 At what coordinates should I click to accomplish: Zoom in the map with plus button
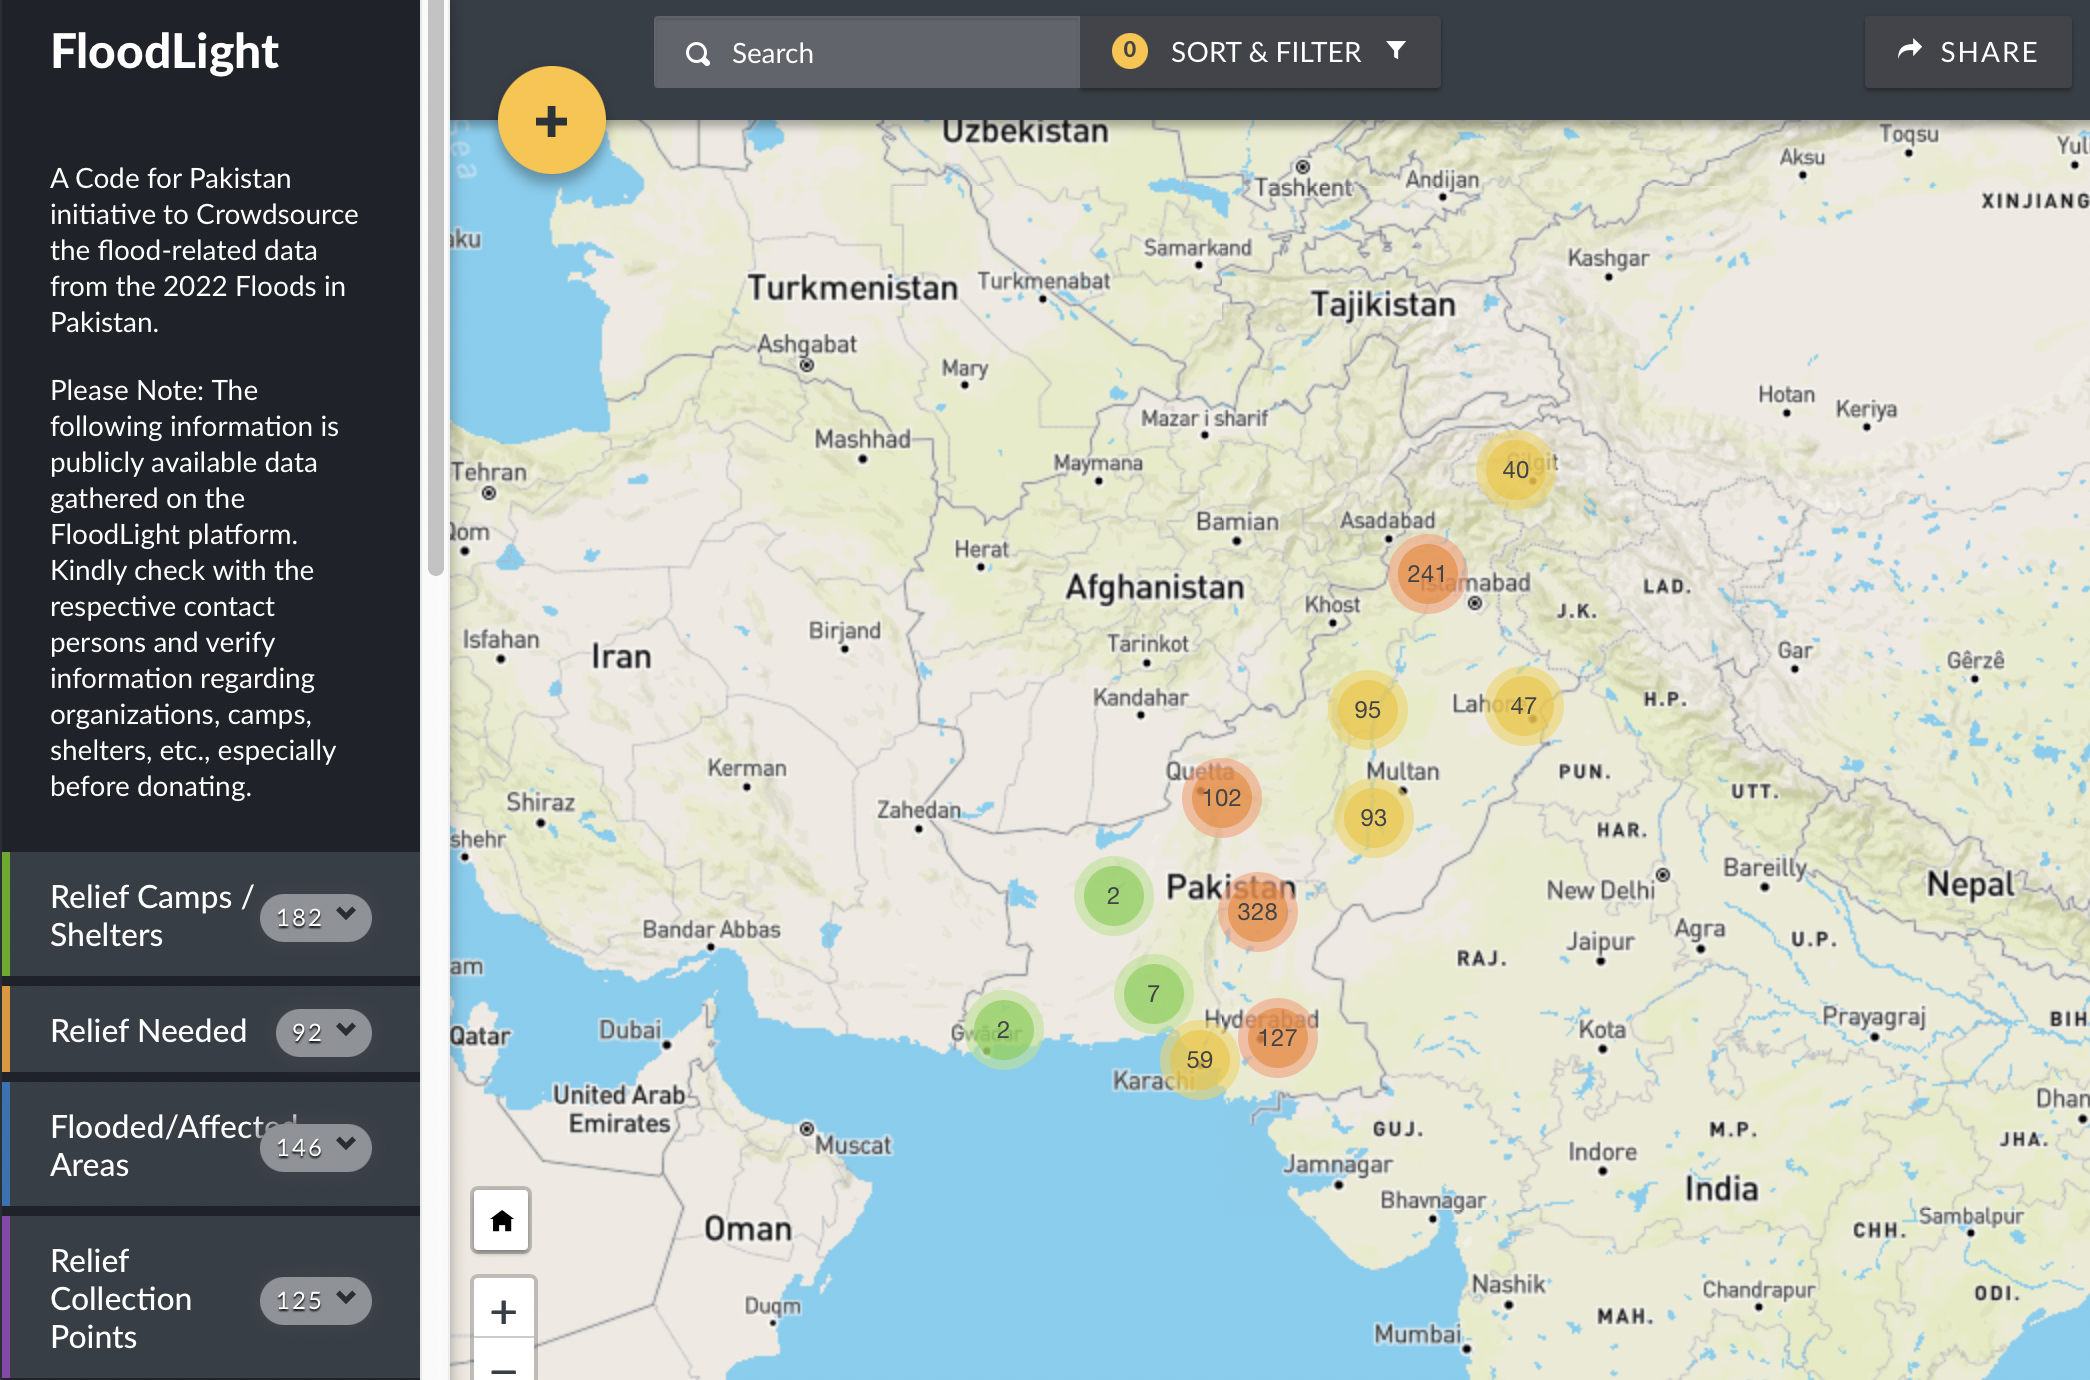(x=503, y=1311)
